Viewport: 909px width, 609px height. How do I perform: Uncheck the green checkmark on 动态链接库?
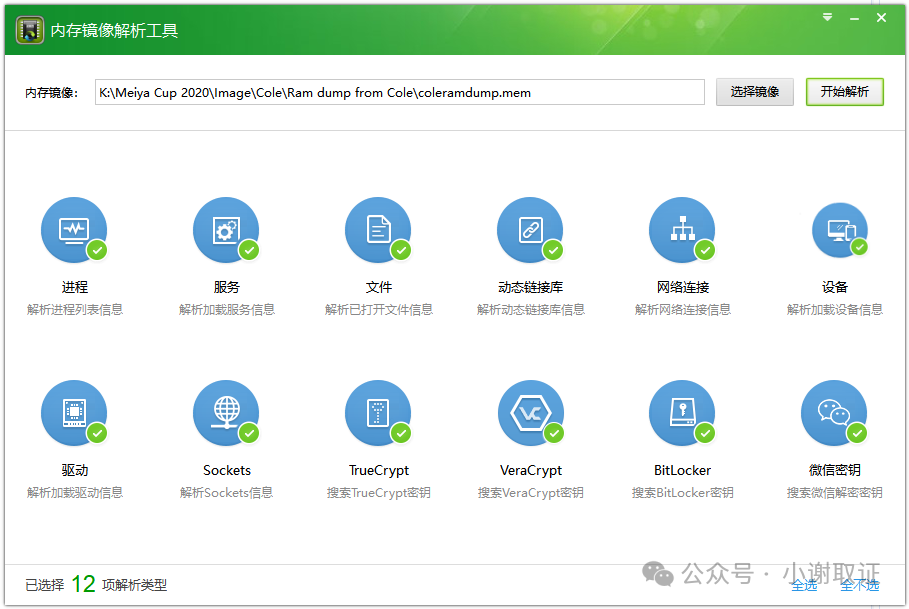click(553, 250)
